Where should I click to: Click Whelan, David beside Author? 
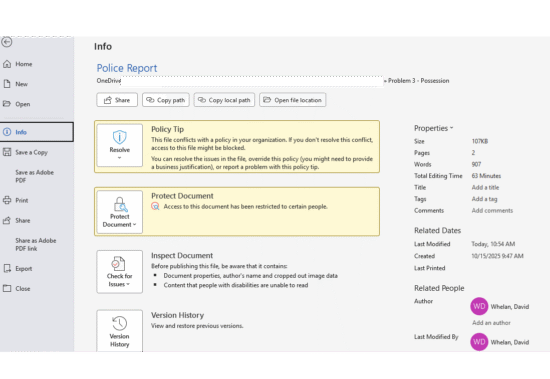click(510, 307)
